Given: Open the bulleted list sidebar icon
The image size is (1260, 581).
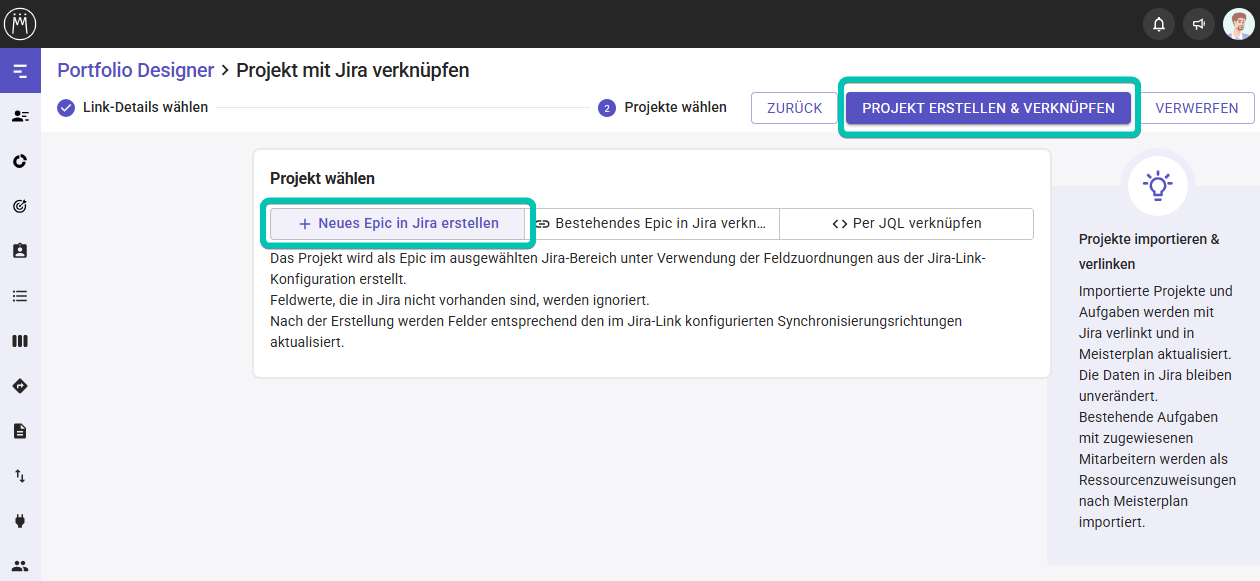Looking at the screenshot, I should click(20, 296).
